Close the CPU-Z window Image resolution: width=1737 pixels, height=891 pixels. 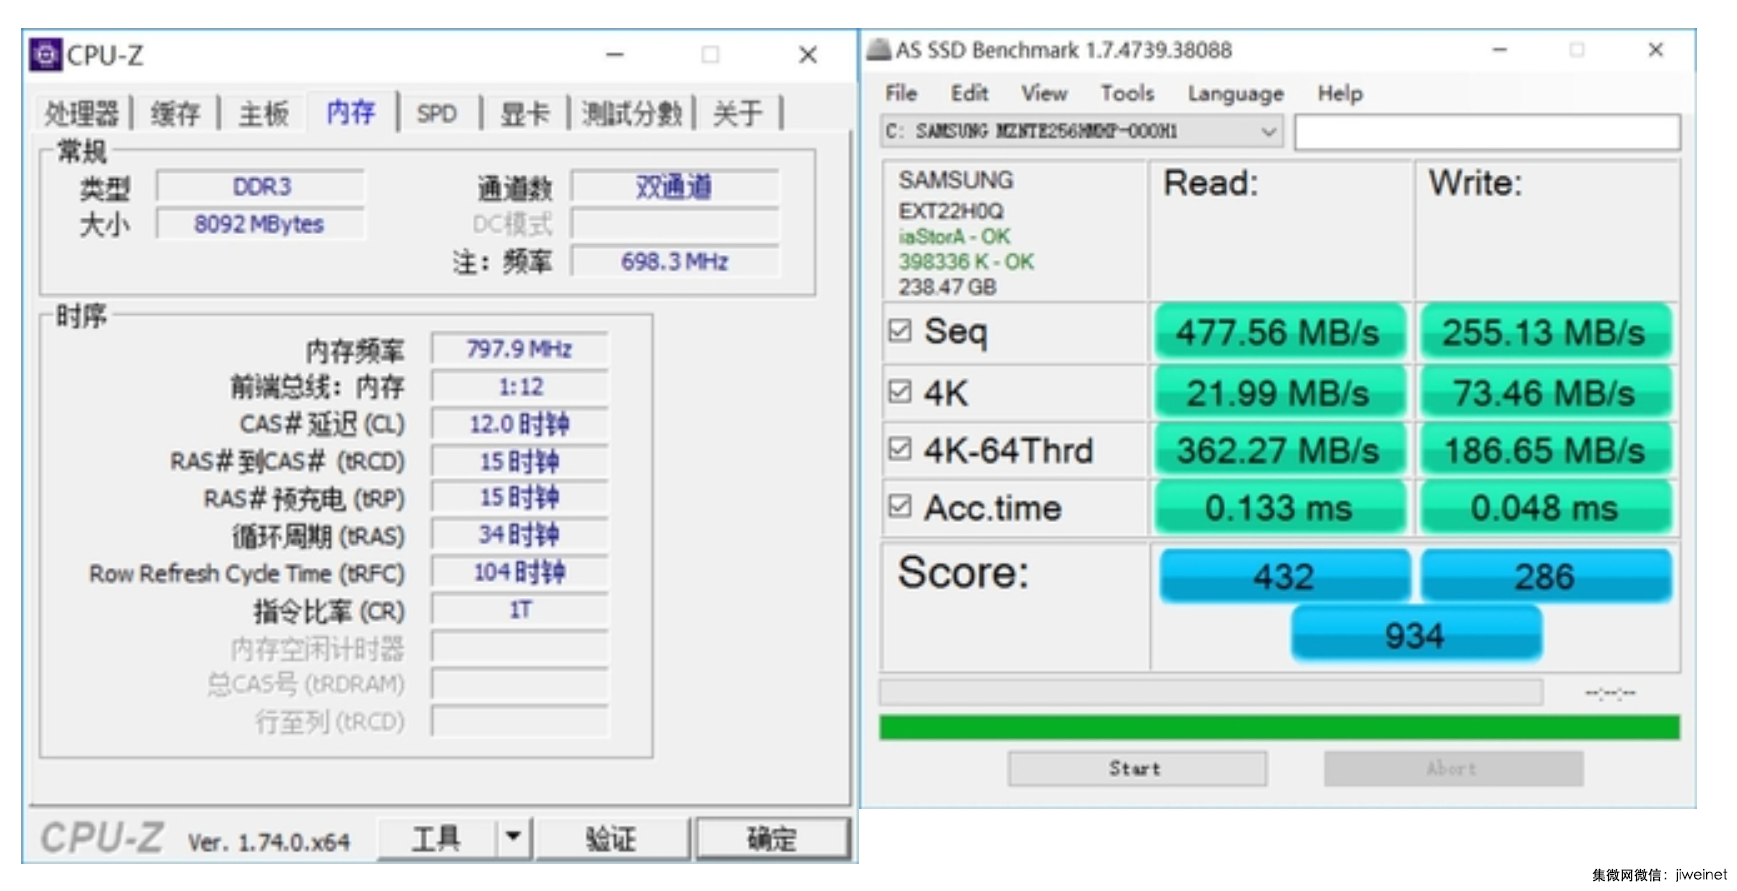pyautogui.click(x=808, y=55)
